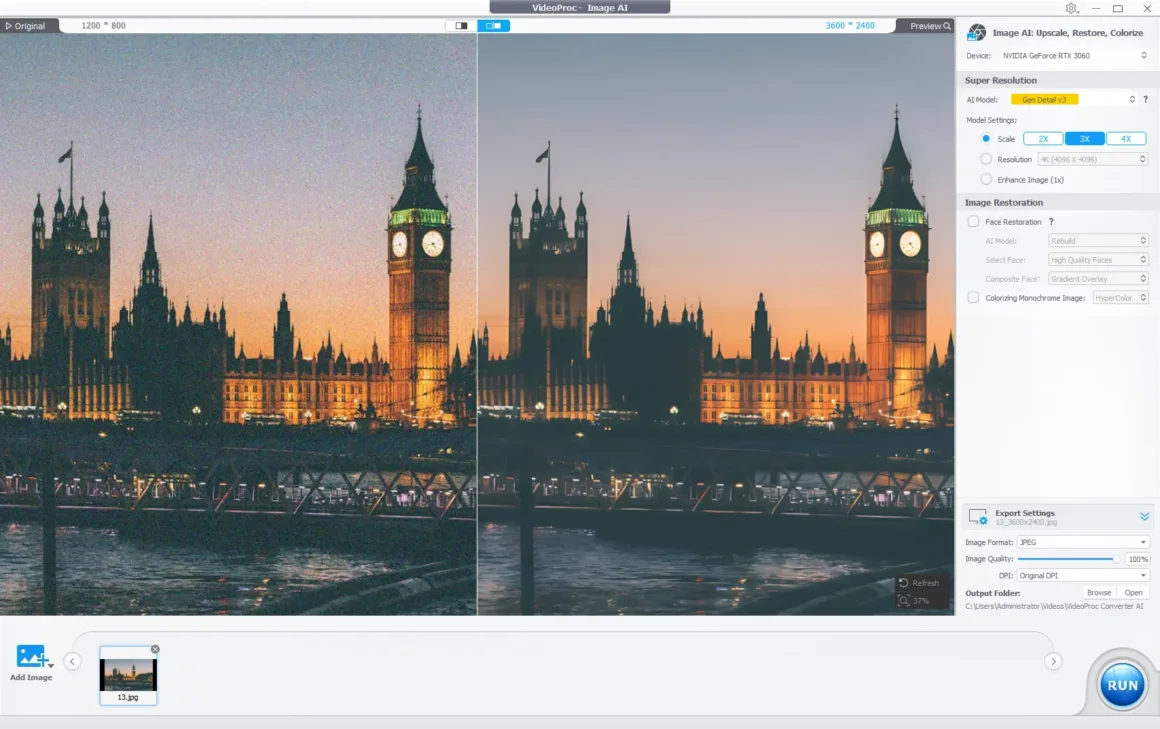
Task: Click the 37% zoom indicator icon
Action: (x=903, y=600)
